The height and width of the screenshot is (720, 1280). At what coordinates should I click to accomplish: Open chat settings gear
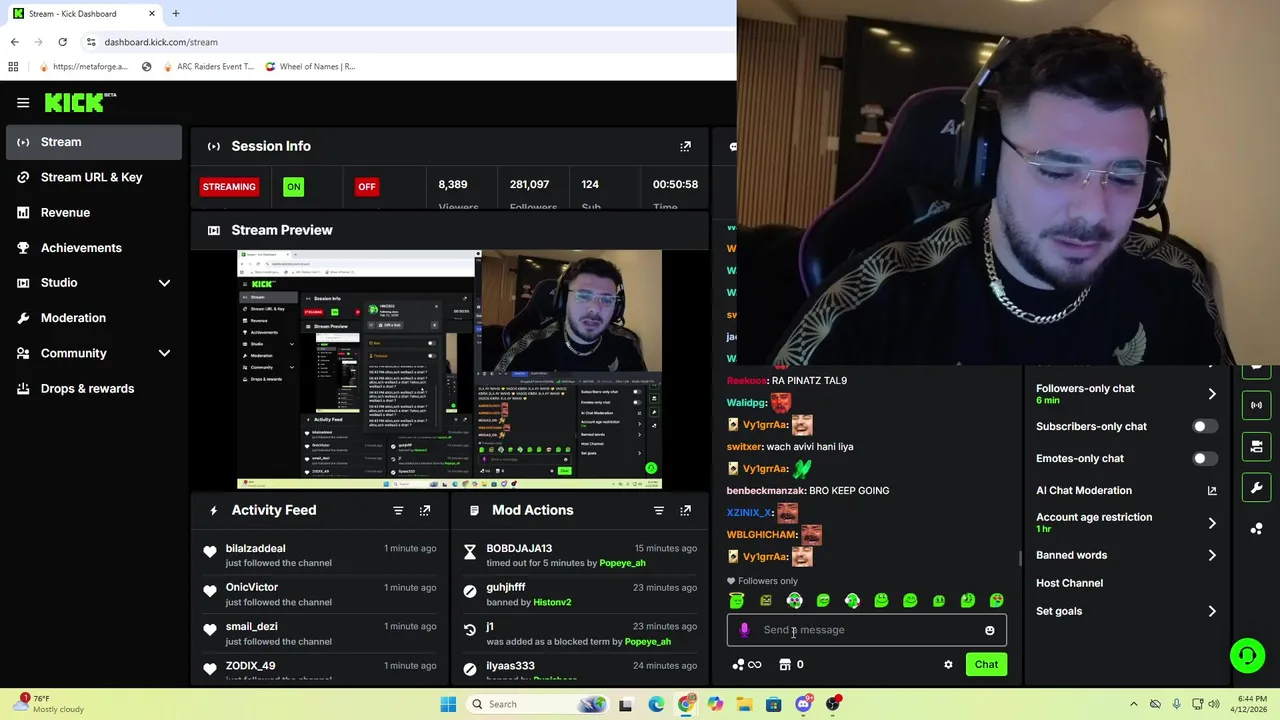coord(948,664)
